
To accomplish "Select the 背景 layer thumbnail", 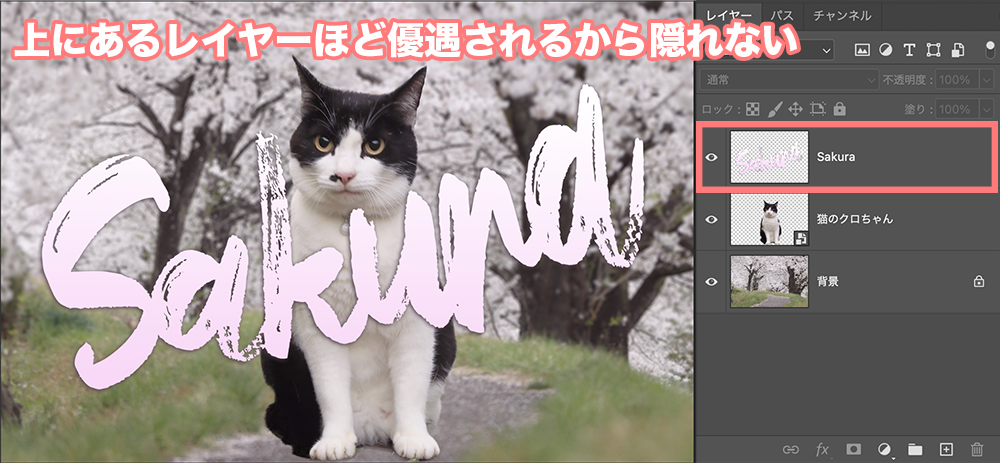I will coord(769,281).
